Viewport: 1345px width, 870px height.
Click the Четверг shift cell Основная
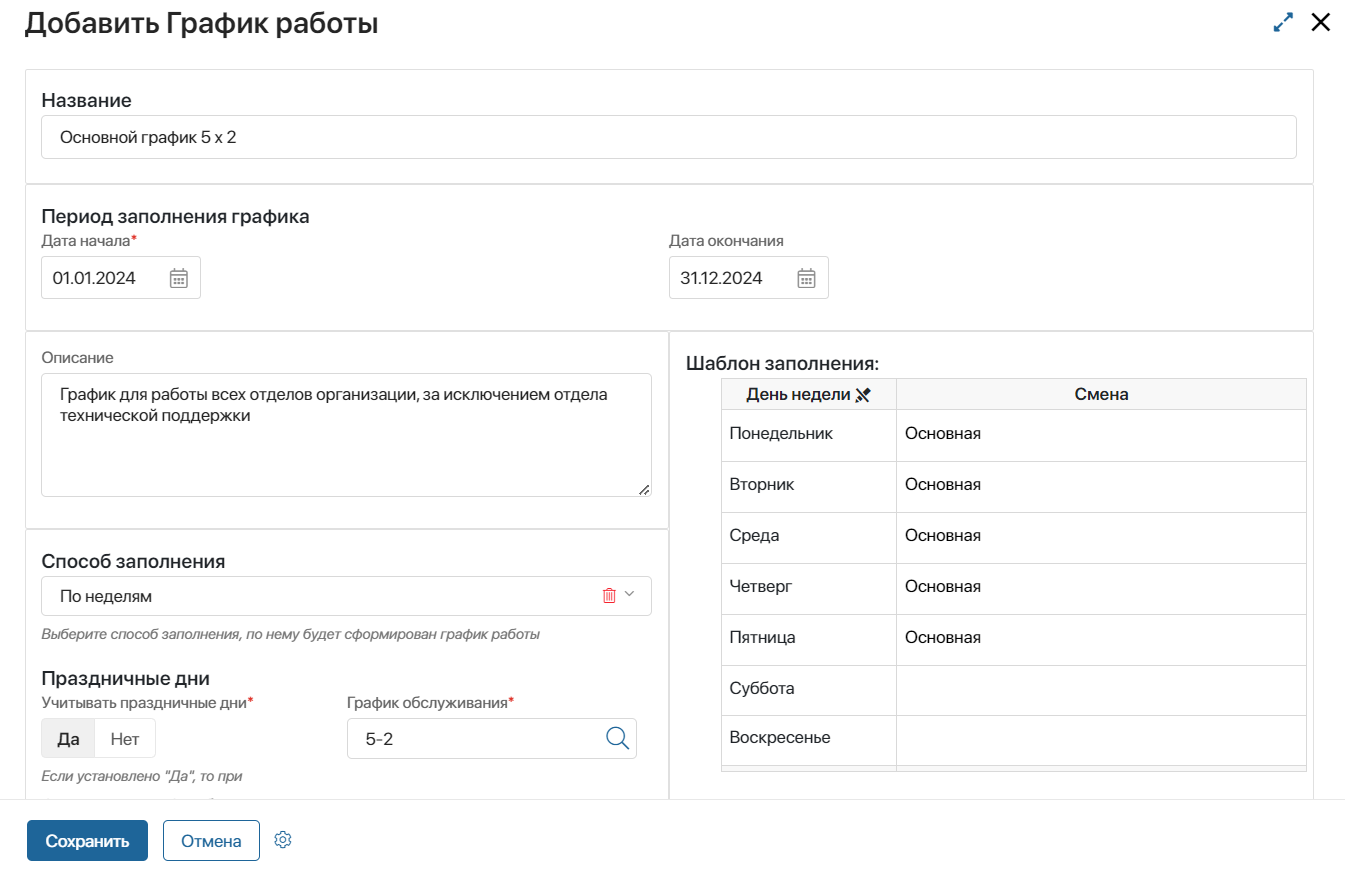pyautogui.click(x=1101, y=587)
